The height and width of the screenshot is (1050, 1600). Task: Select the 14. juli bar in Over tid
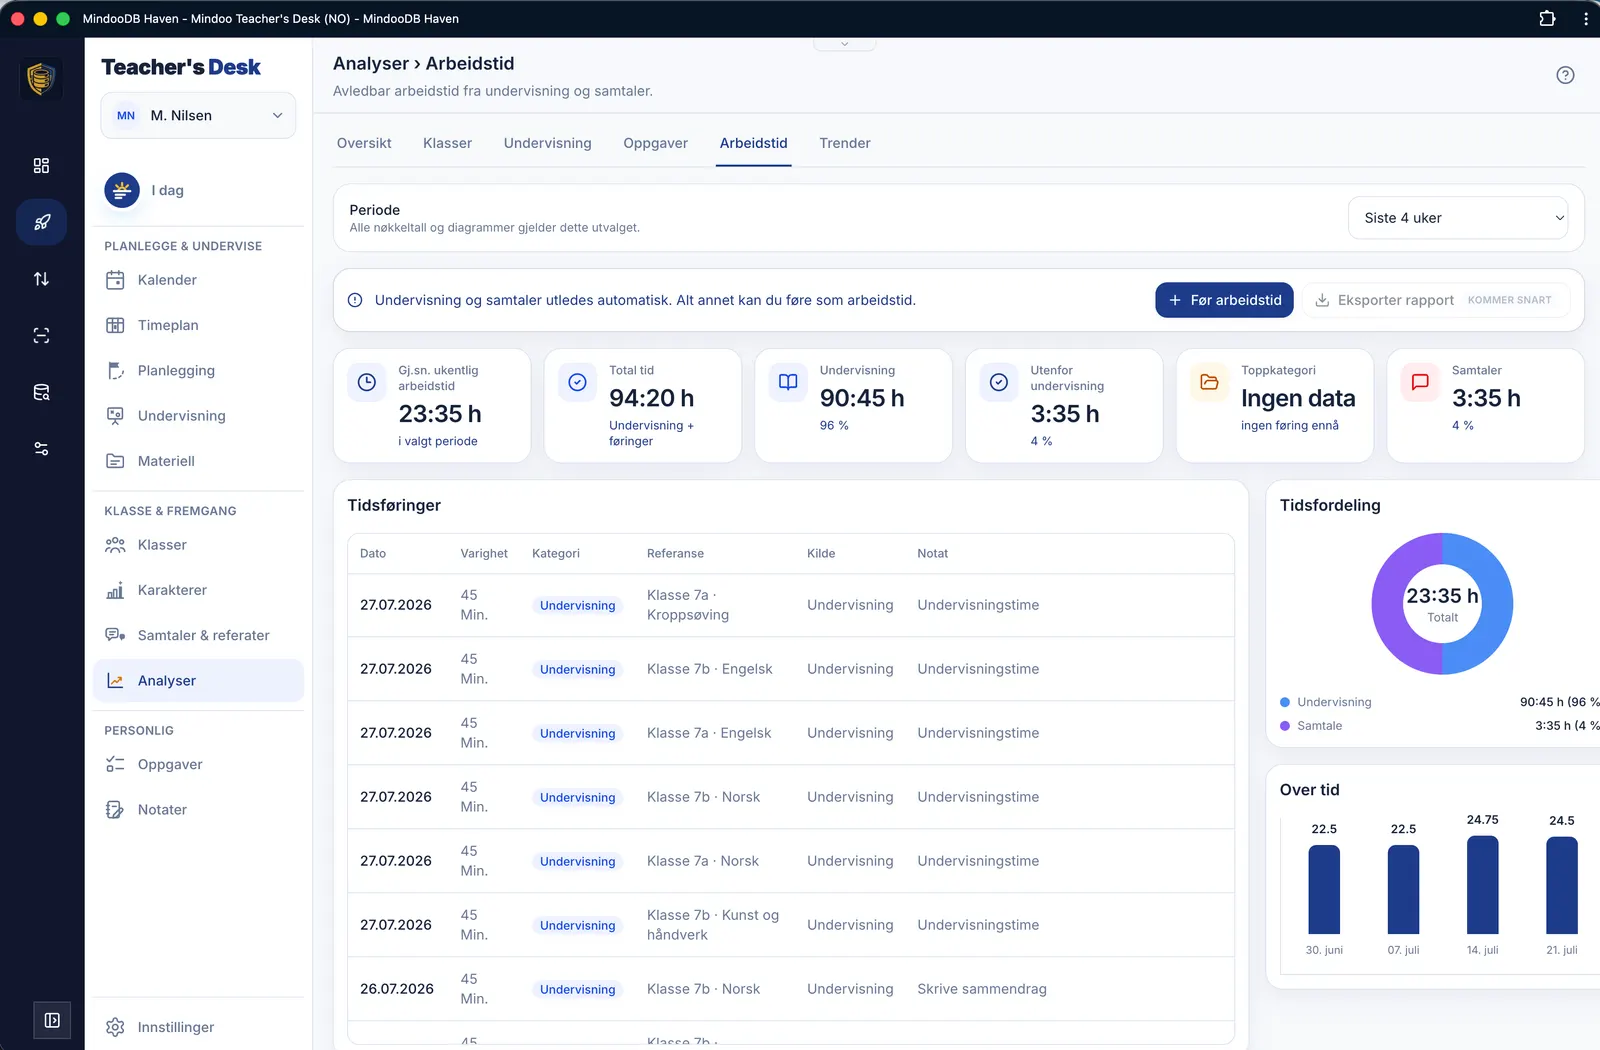[x=1482, y=885]
